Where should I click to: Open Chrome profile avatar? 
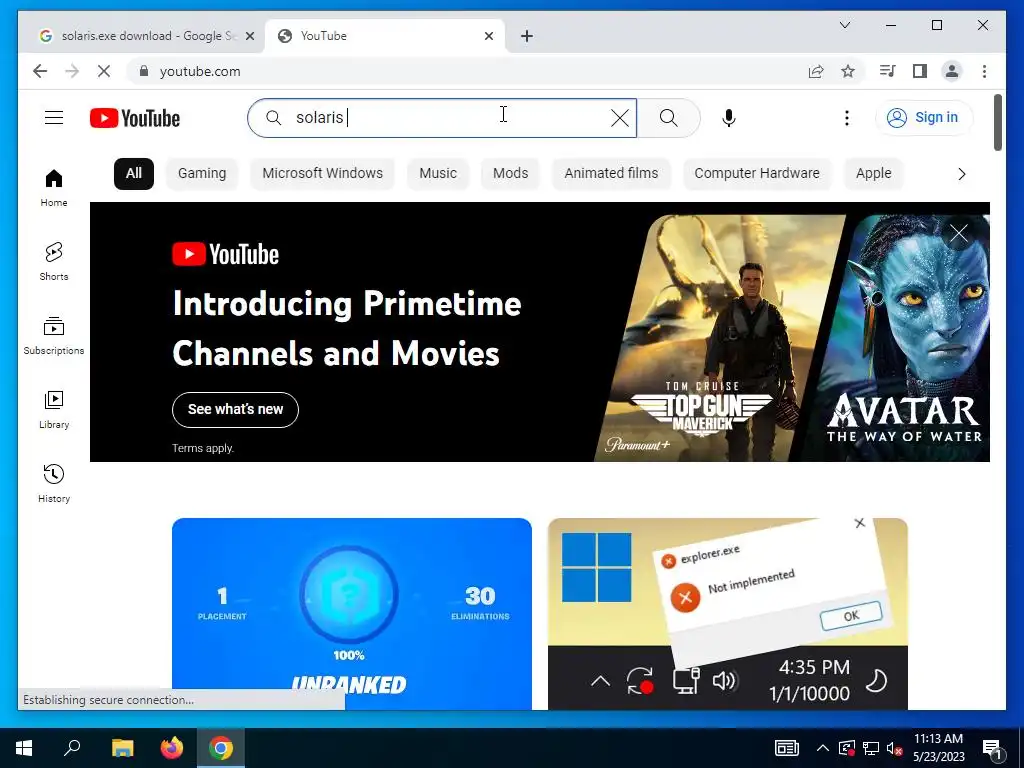pos(952,71)
